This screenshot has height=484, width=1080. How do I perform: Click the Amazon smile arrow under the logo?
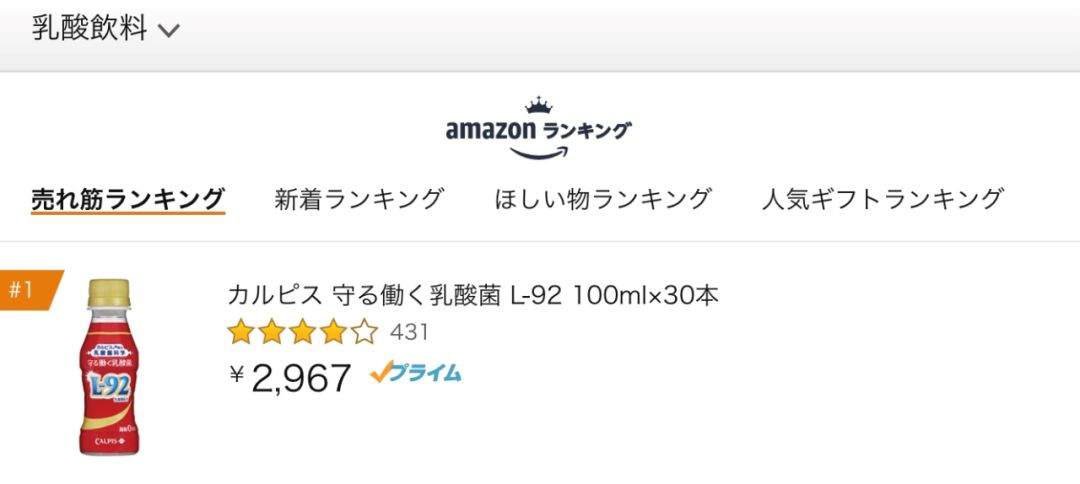point(539,151)
